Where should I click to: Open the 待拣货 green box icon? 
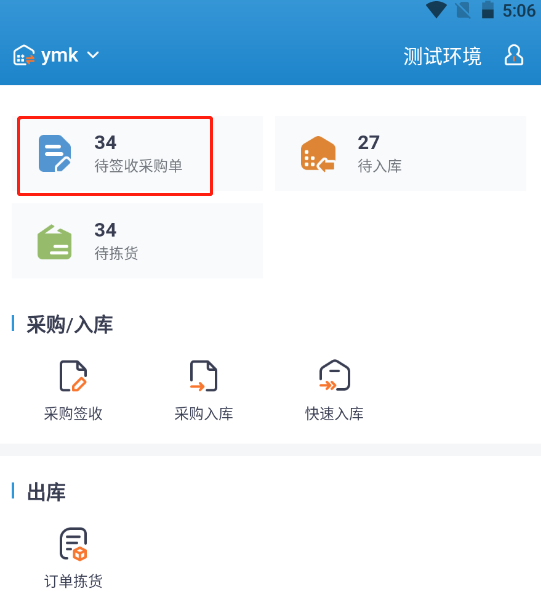(54, 242)
